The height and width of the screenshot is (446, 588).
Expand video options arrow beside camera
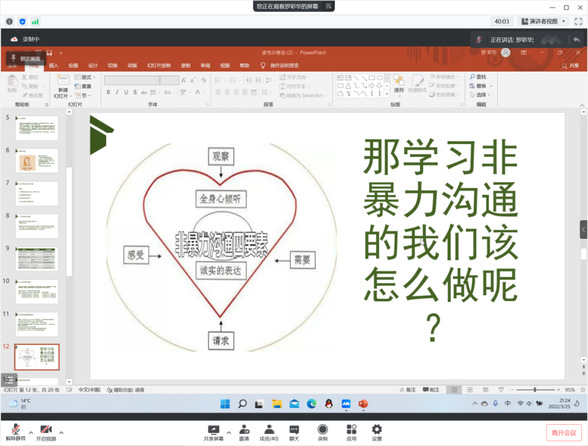click(61, 432)
